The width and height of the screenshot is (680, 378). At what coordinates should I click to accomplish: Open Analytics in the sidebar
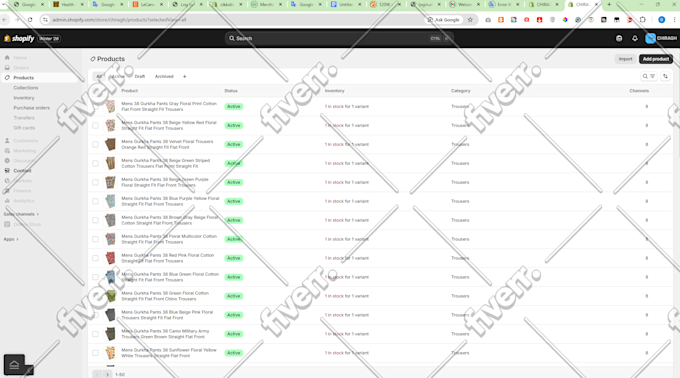23,201
